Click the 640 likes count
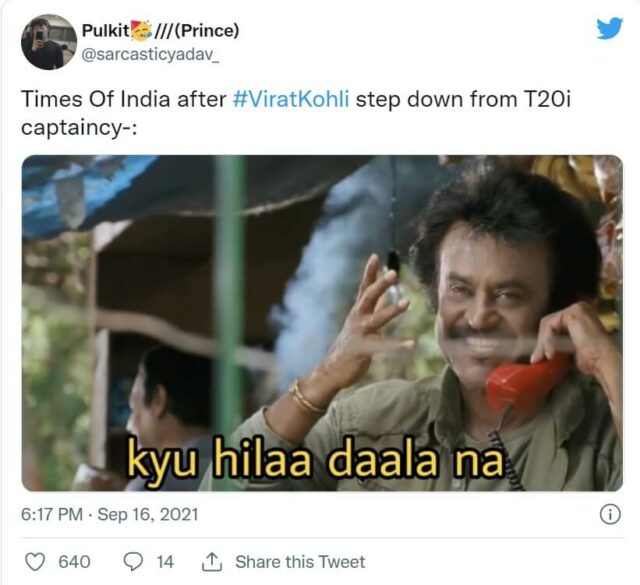The width and height of the screenshot is (640, 585). [74, 562]
